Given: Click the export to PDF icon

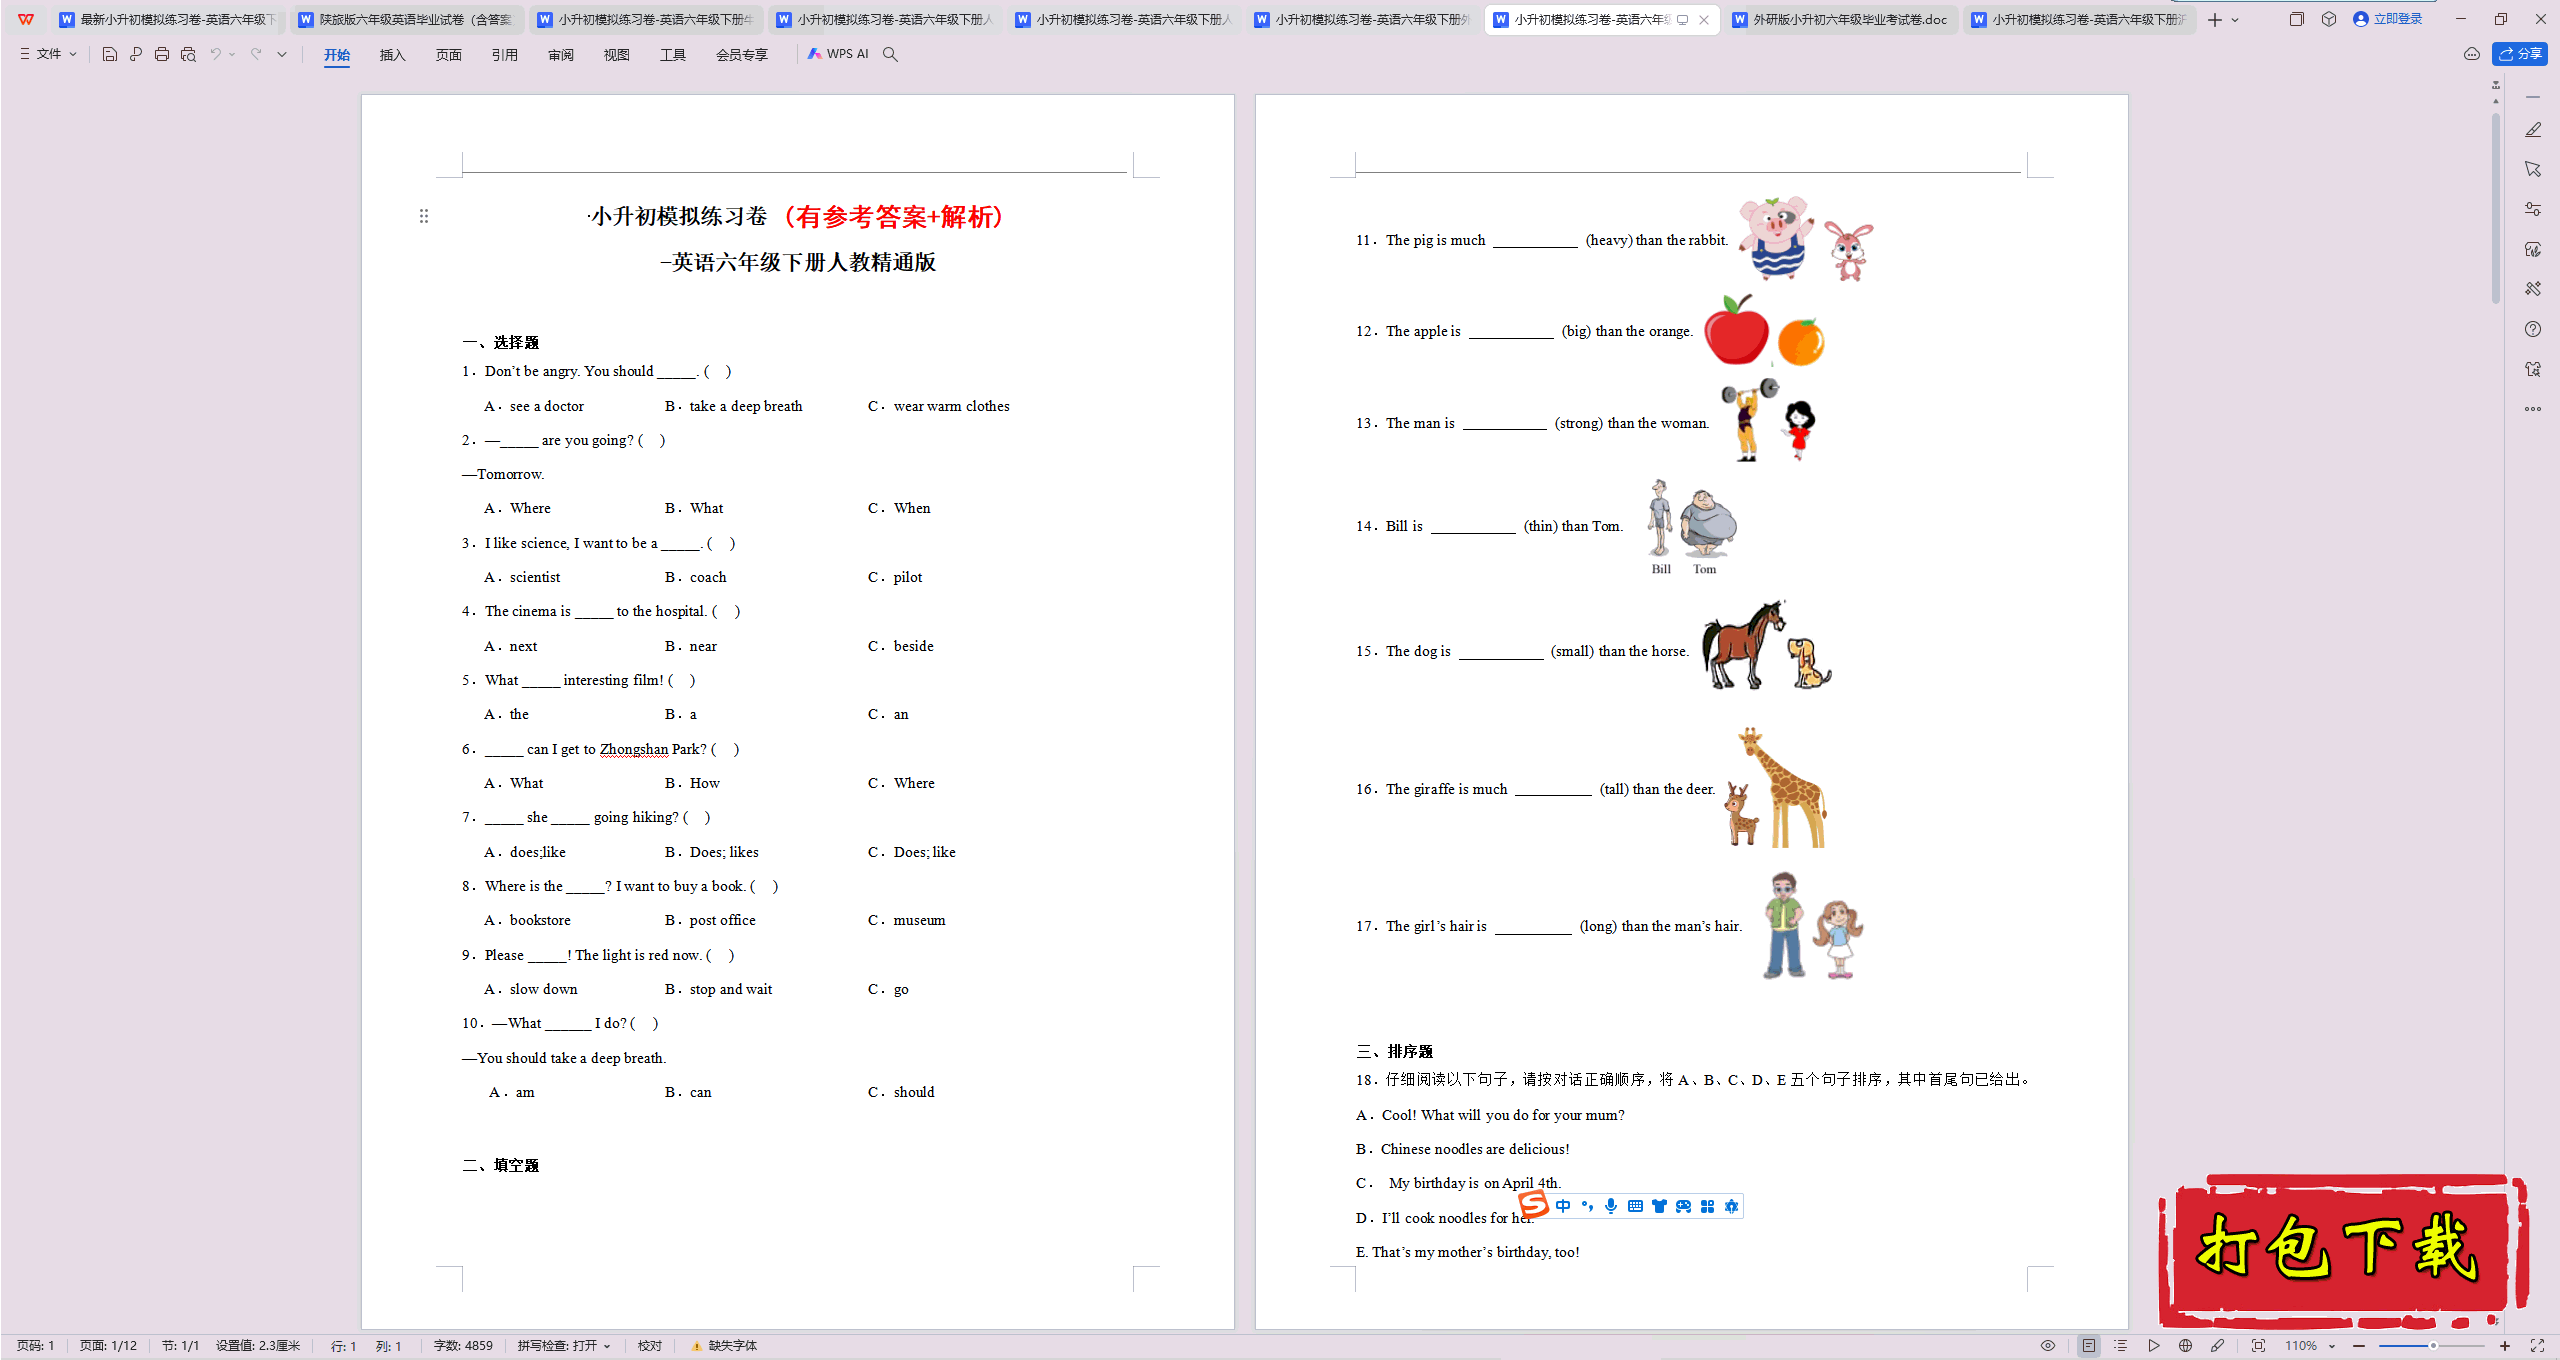Looking at the screenshot, I should tap(136, 54).
